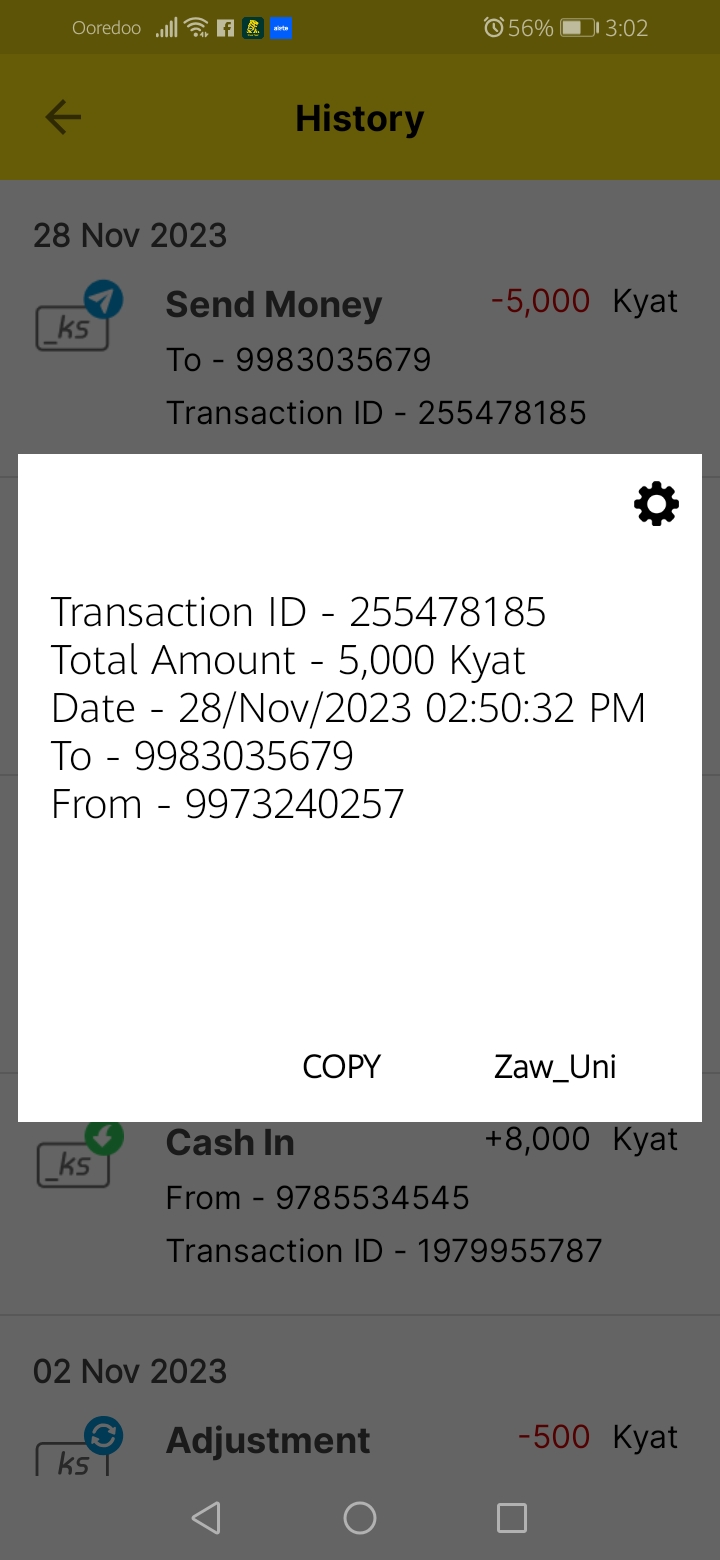
Task: Tap the Wi-Fi status icon
Action: pos(196,28)
